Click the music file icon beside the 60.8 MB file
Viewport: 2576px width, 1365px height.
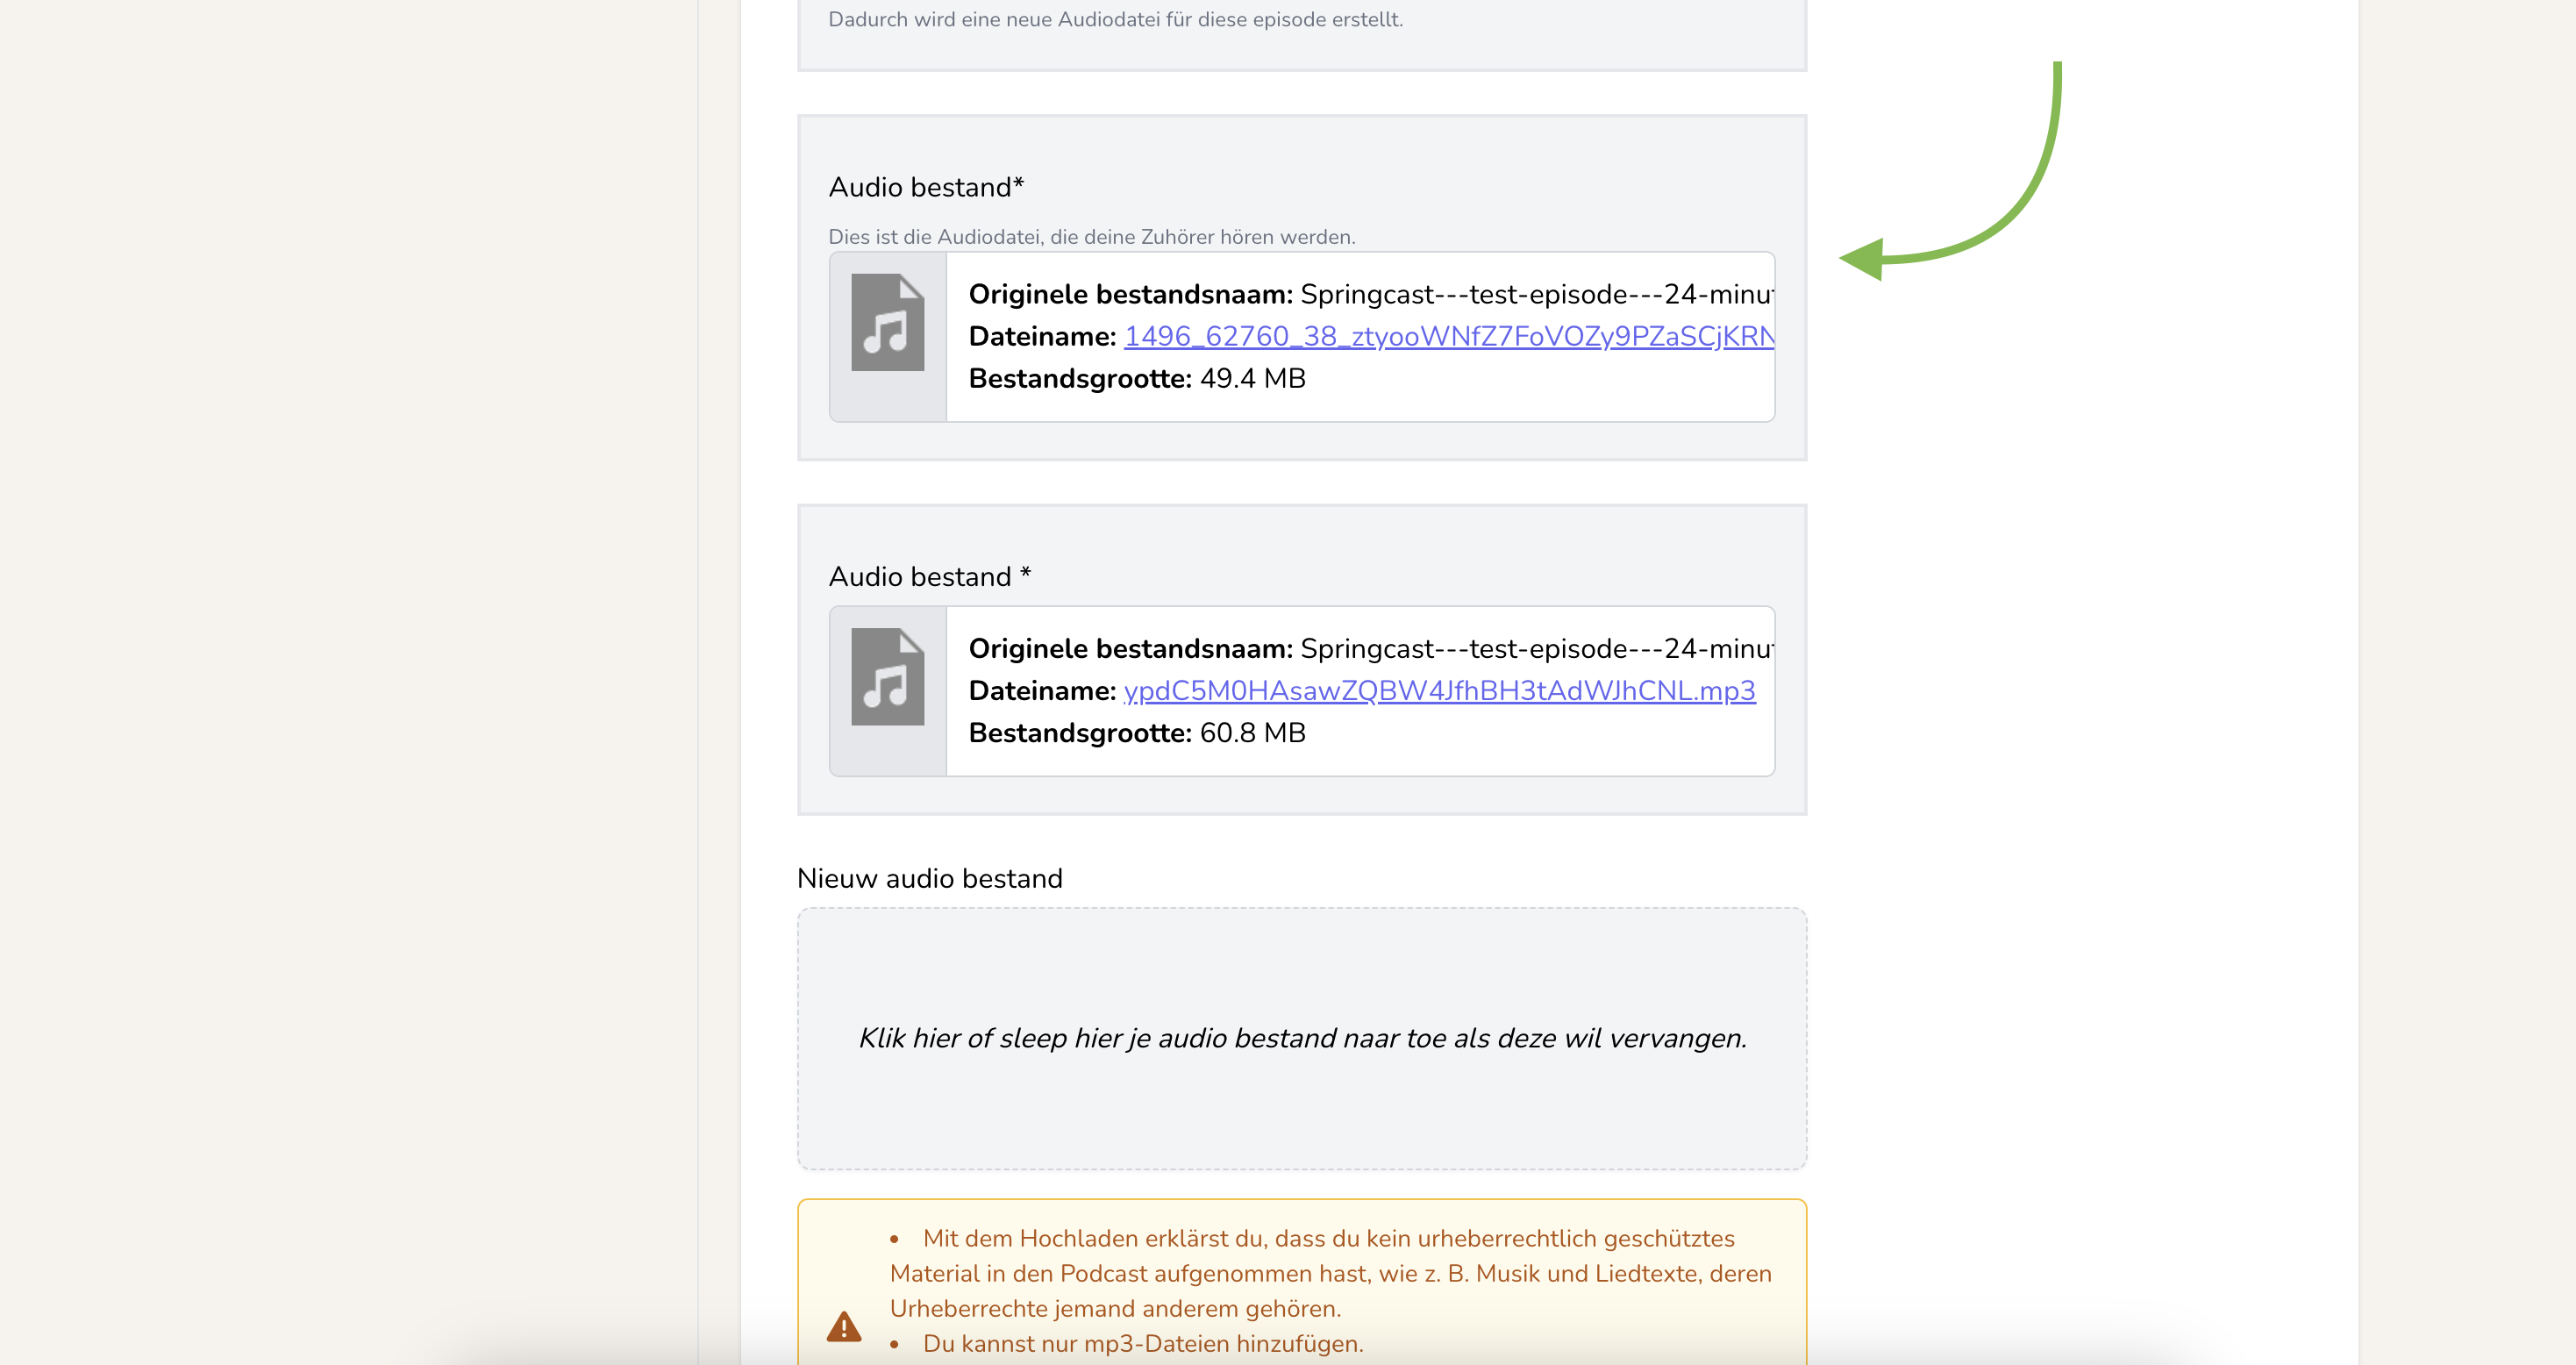pos(887,676)
